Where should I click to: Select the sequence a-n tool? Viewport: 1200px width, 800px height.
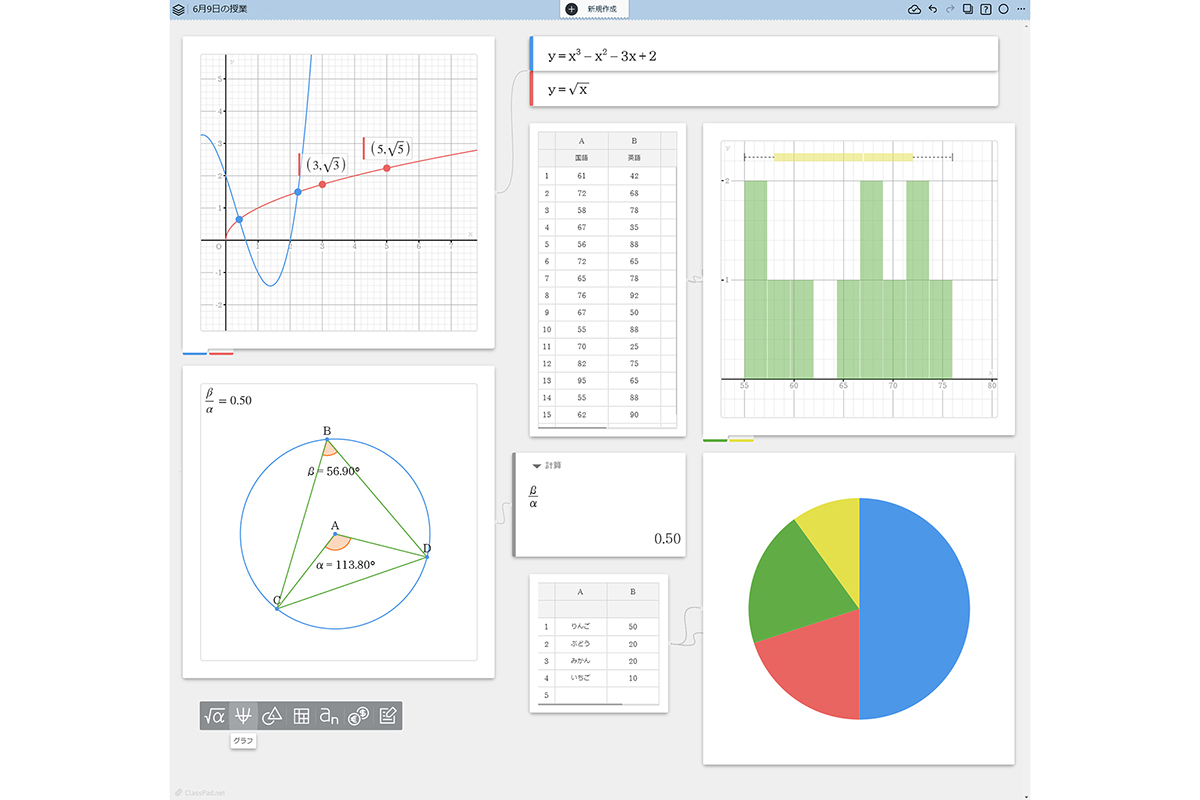tap(330, 716)
